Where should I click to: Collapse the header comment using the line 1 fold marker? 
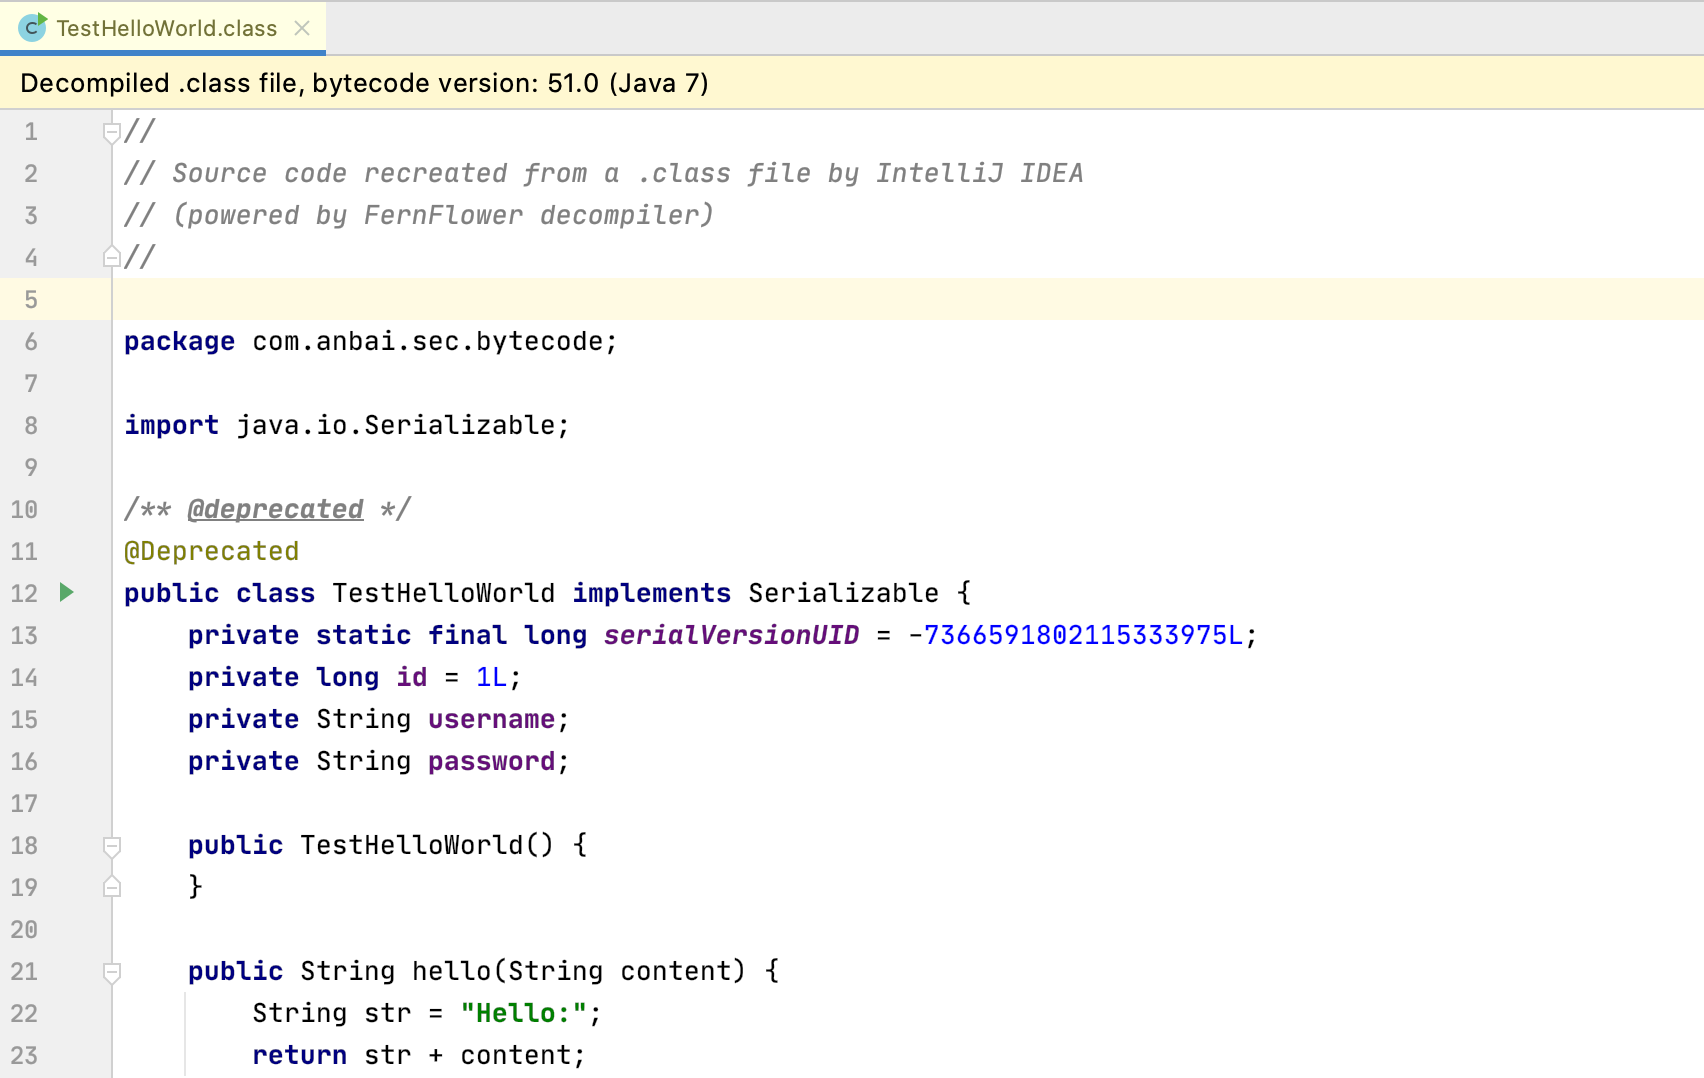tap(112, 131)
